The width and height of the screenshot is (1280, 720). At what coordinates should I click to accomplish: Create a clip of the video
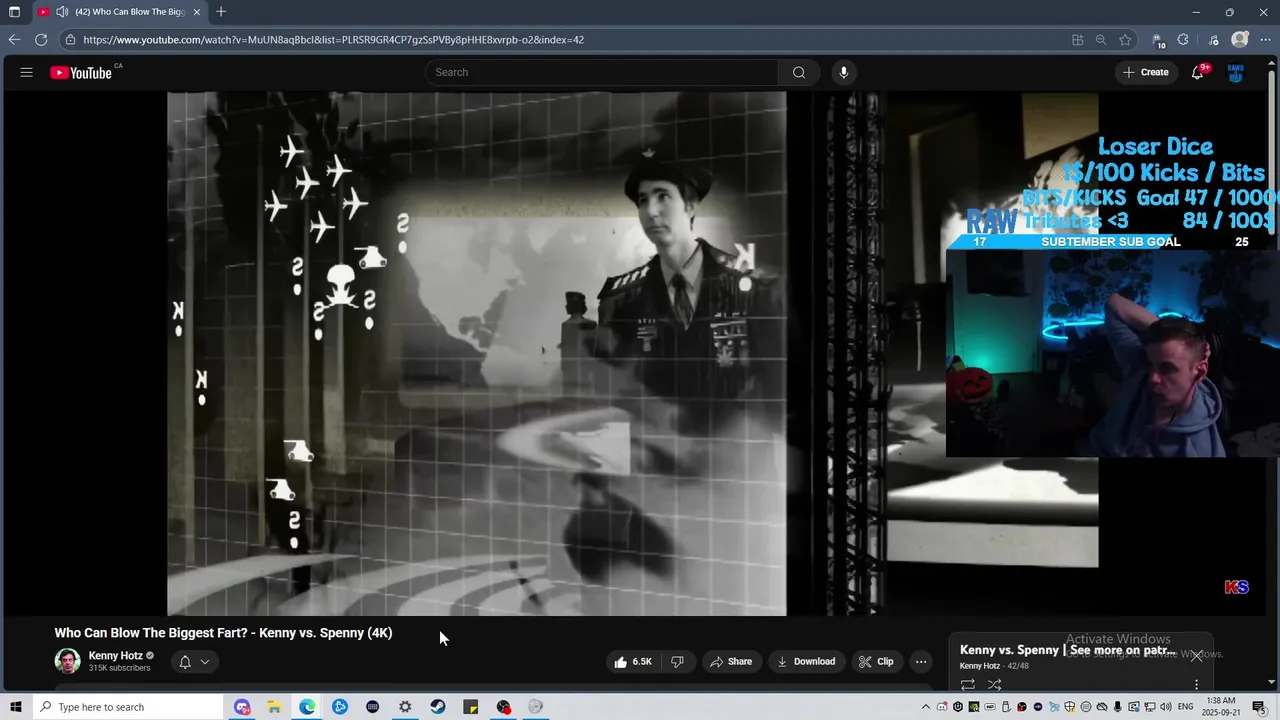[x=876, y=661]
